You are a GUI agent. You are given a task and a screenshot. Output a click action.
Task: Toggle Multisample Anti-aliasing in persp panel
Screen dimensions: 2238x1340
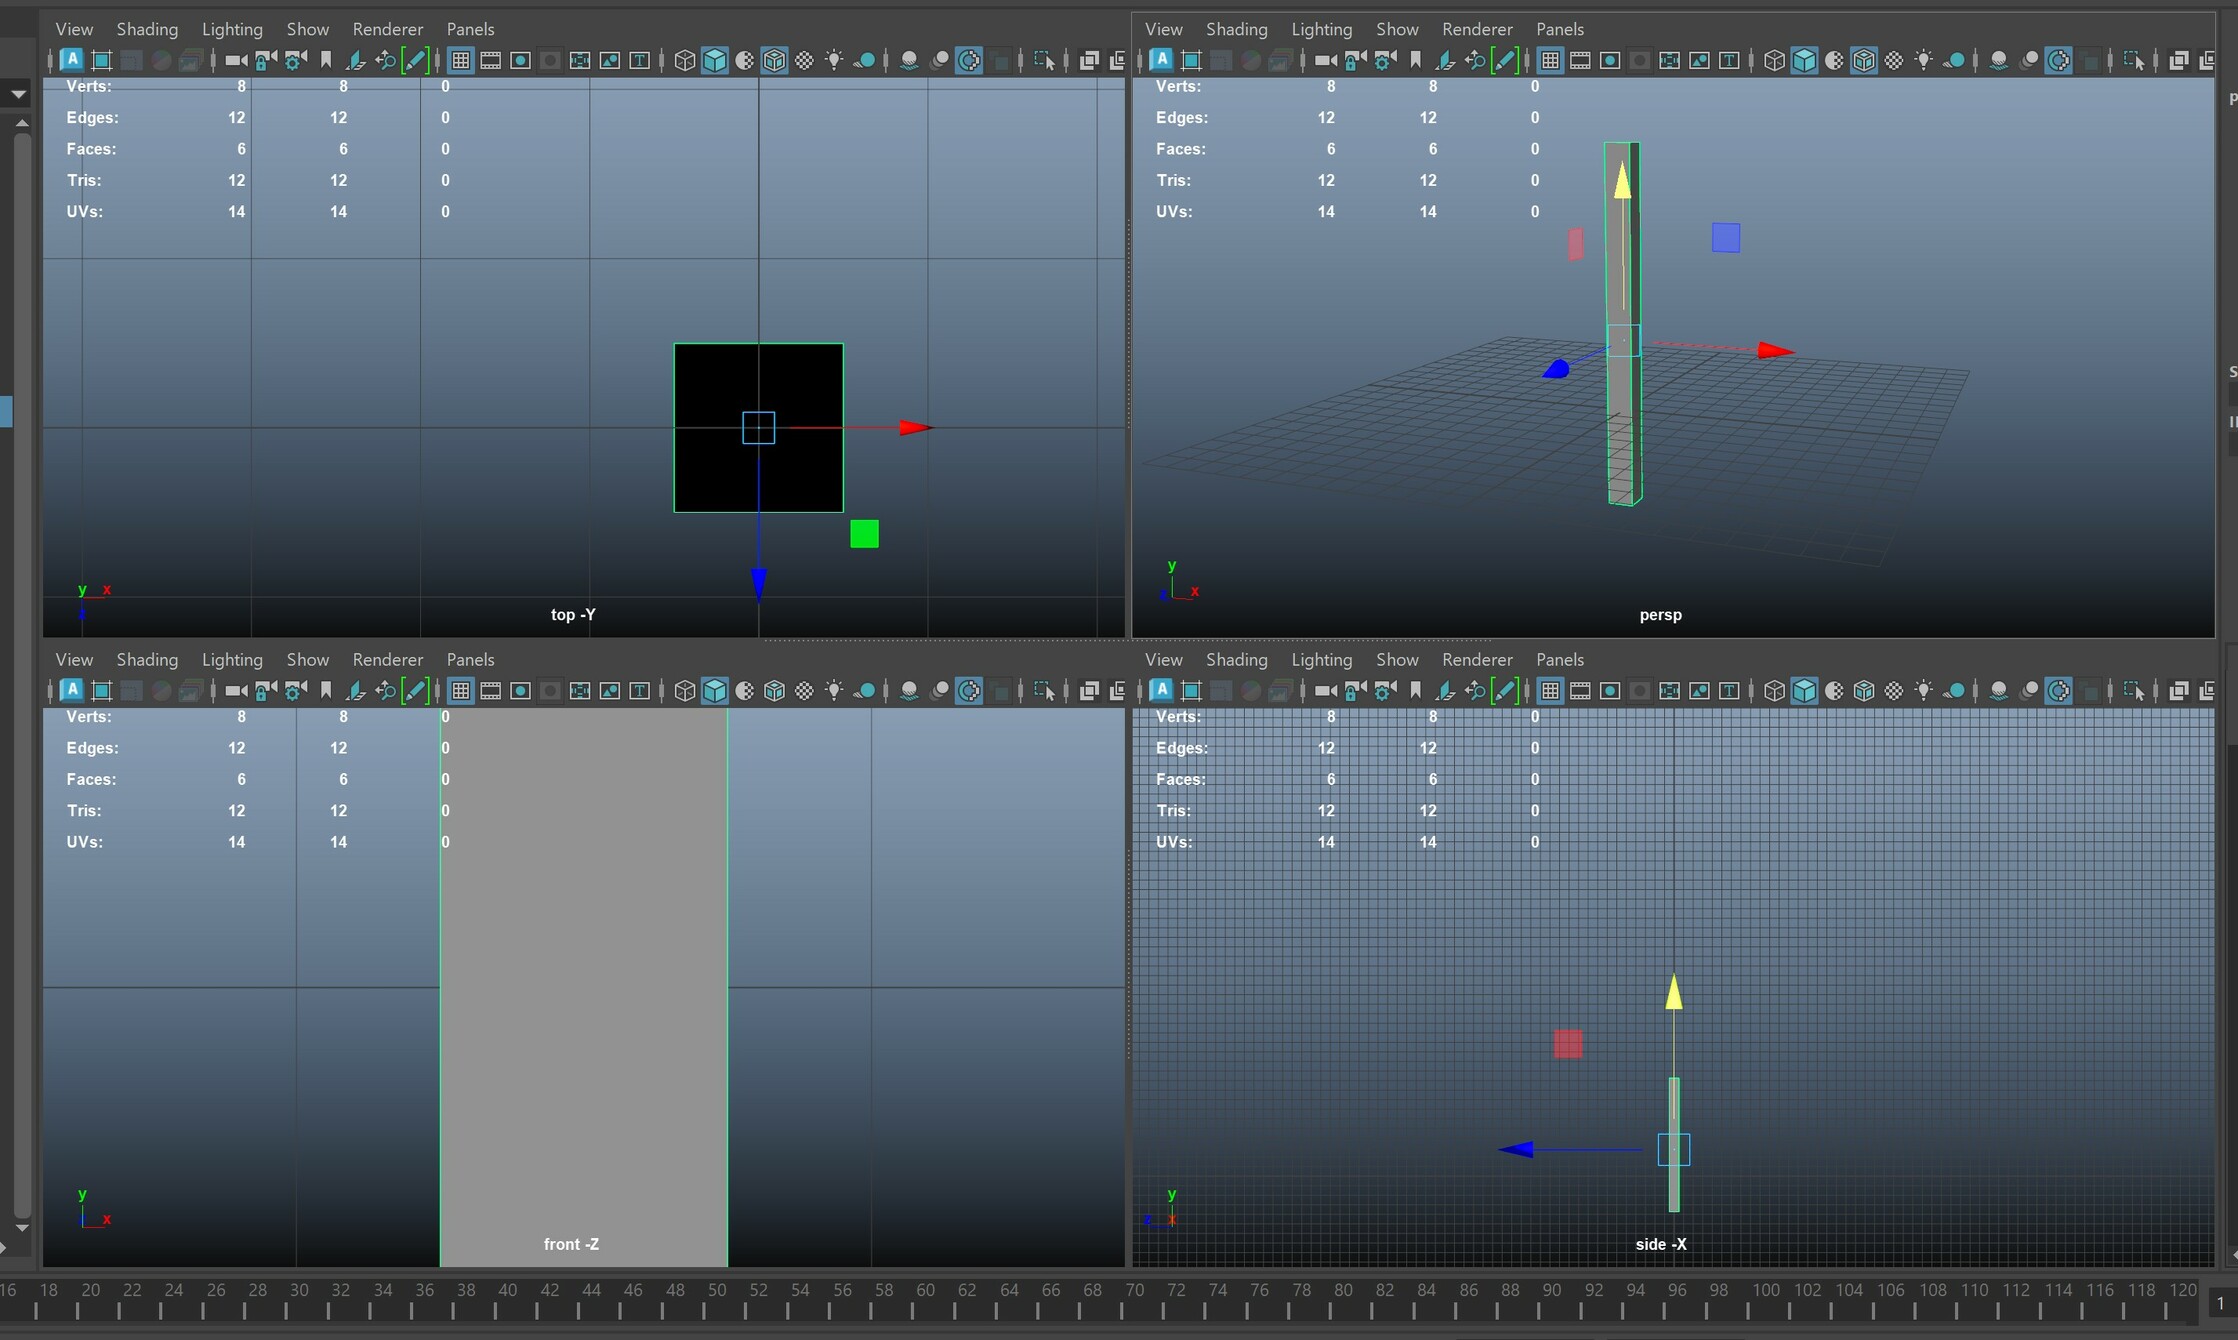click(2059, 60)
